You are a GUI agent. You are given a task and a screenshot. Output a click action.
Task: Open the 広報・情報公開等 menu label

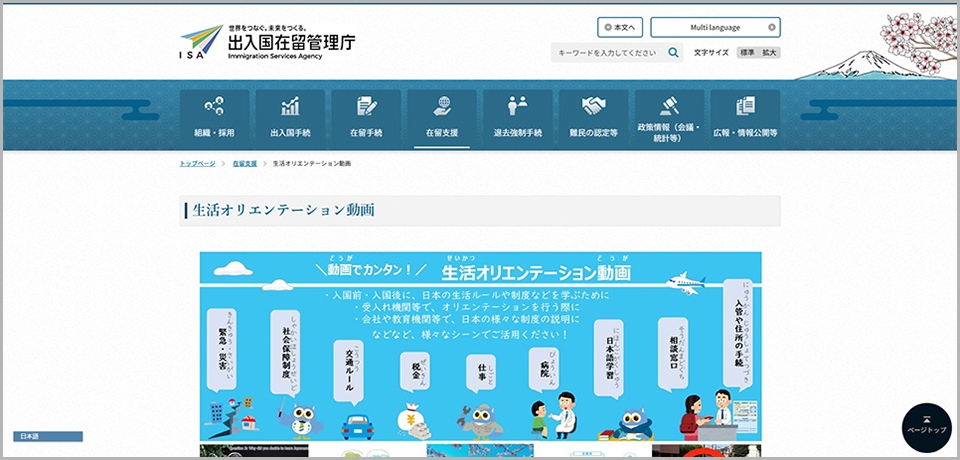[745, 132]
